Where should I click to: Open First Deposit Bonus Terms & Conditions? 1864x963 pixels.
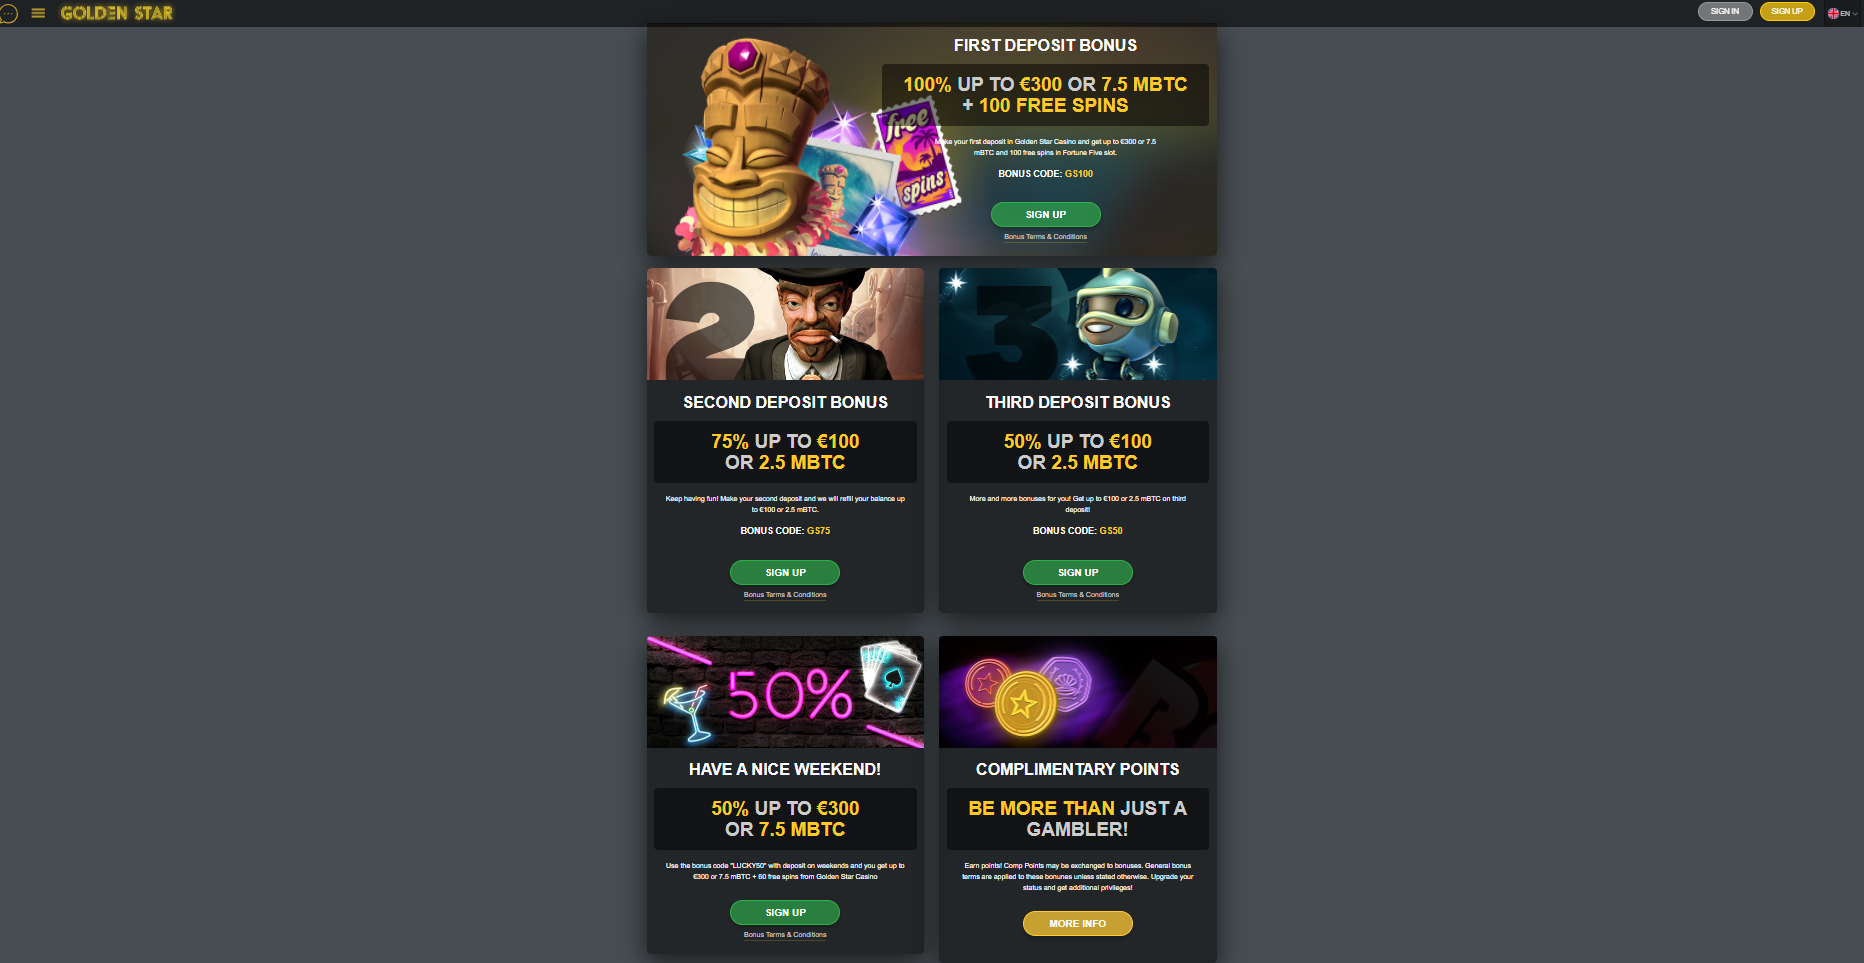pos(1045,237)
